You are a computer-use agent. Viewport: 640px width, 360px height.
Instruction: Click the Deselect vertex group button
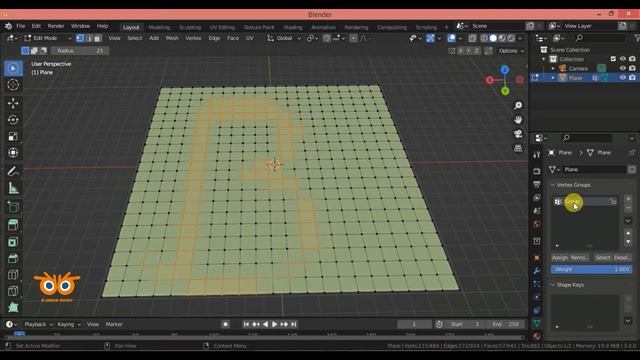[622, 258]
